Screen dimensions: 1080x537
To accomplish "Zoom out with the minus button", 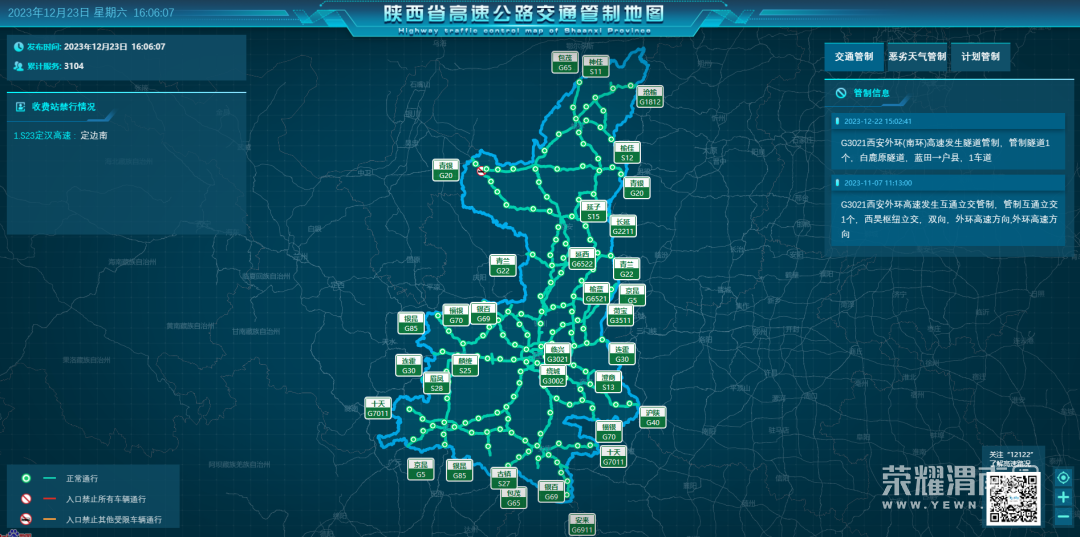I will 1063,516.
